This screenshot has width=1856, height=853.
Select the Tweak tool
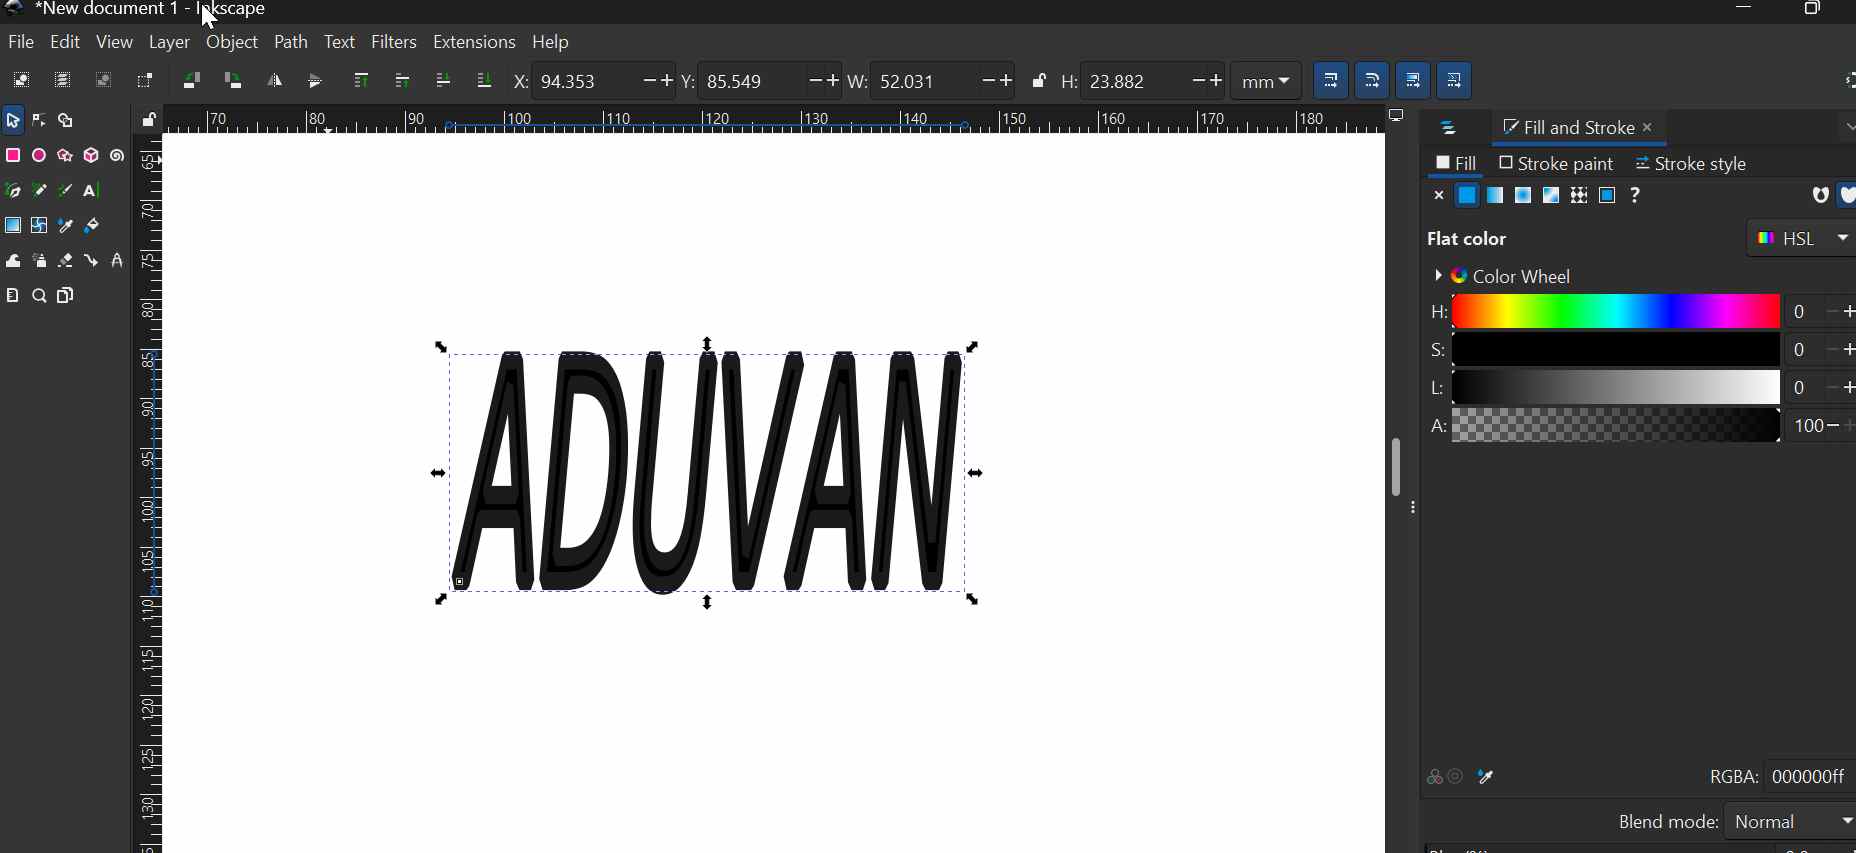(13, 261)
